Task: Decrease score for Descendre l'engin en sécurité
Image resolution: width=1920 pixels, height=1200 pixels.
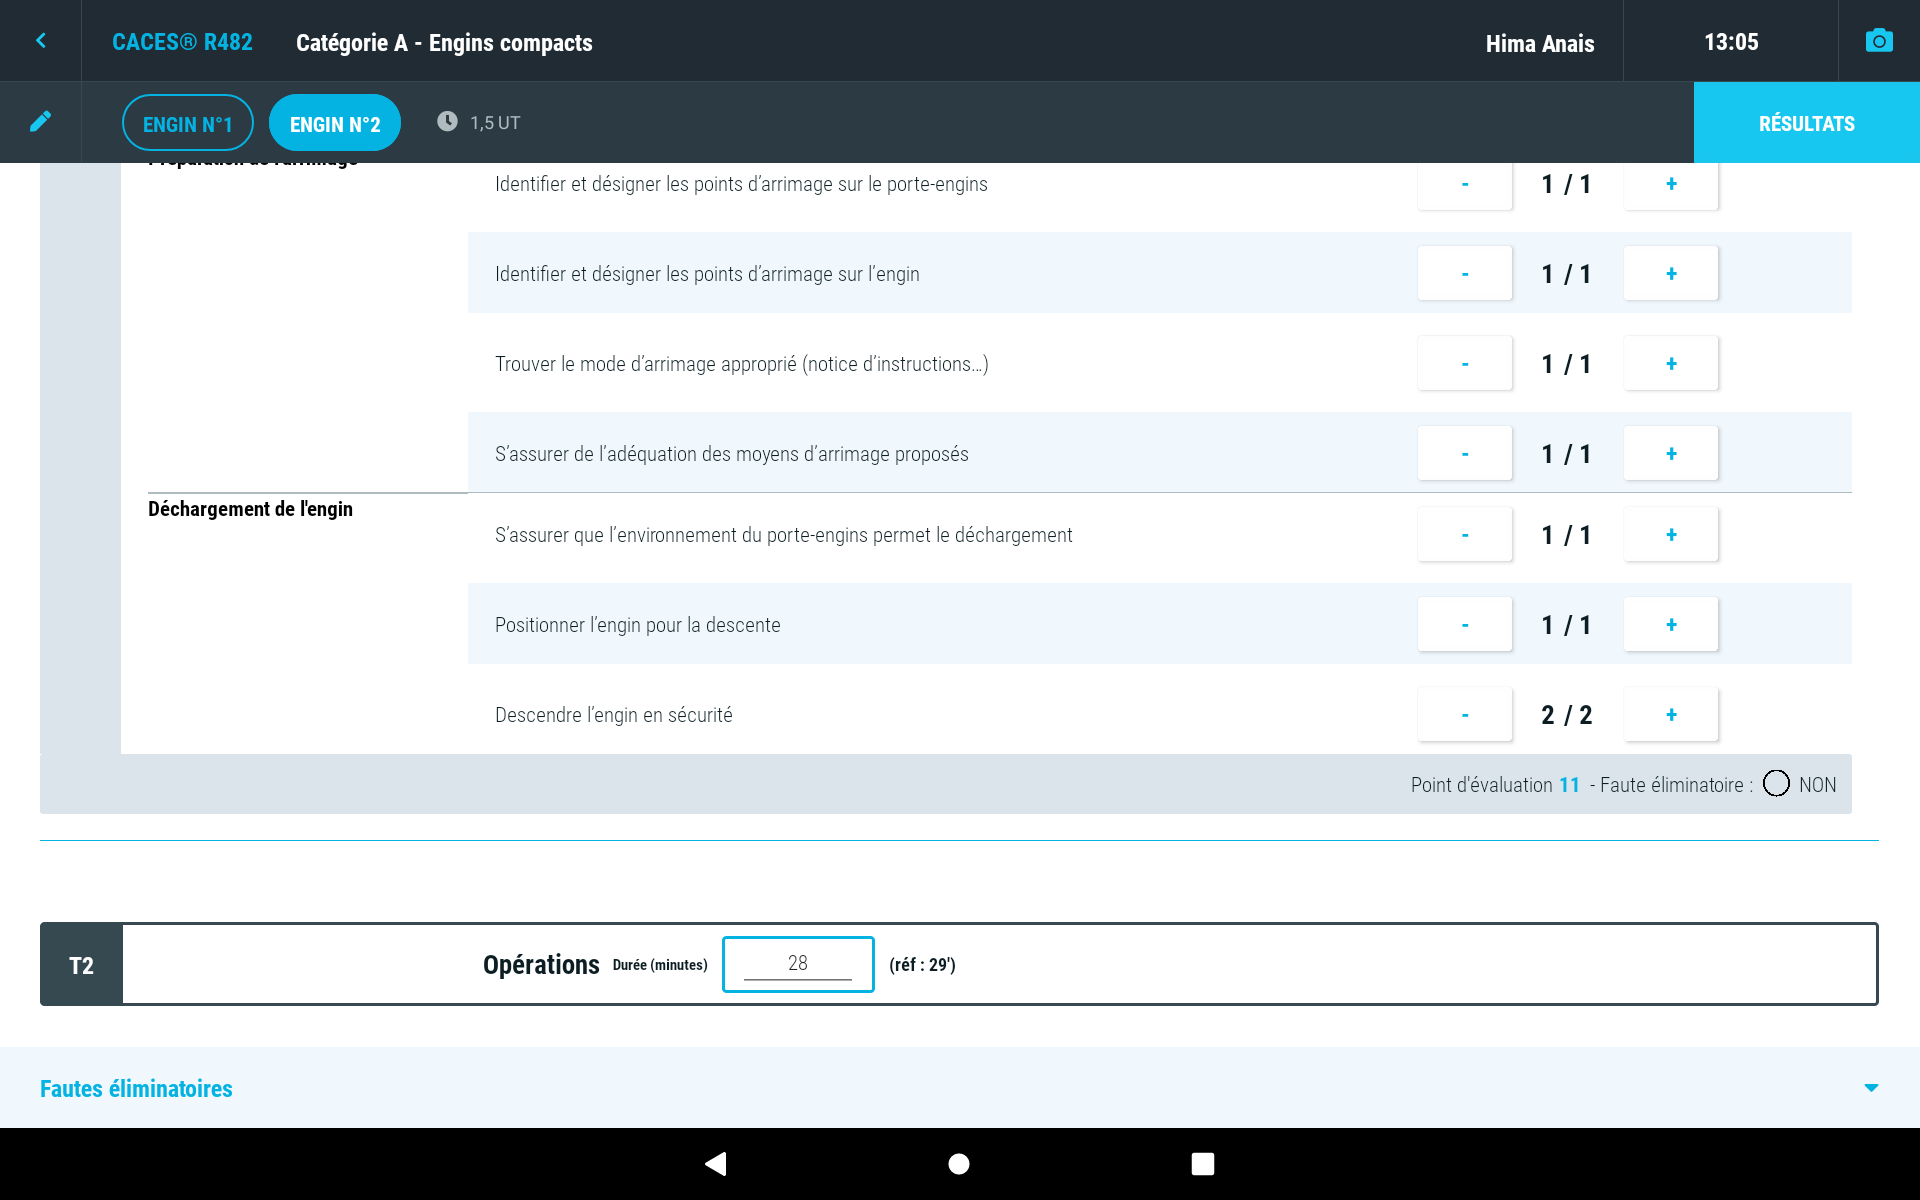Action: 1465,714
